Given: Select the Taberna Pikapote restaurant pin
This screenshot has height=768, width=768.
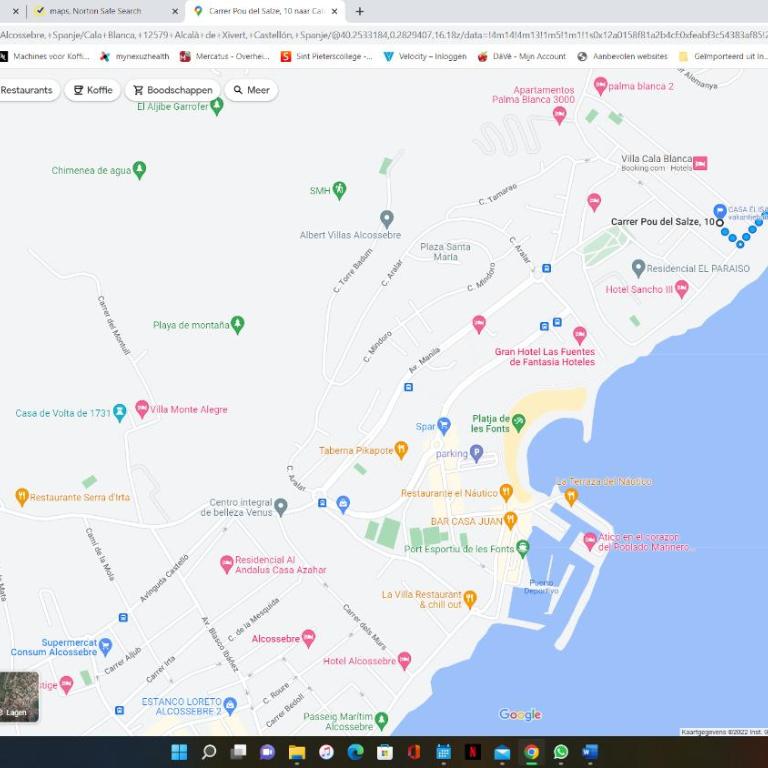Looking at the screenshot, I should pyautogui.click(x=401, y=450).
